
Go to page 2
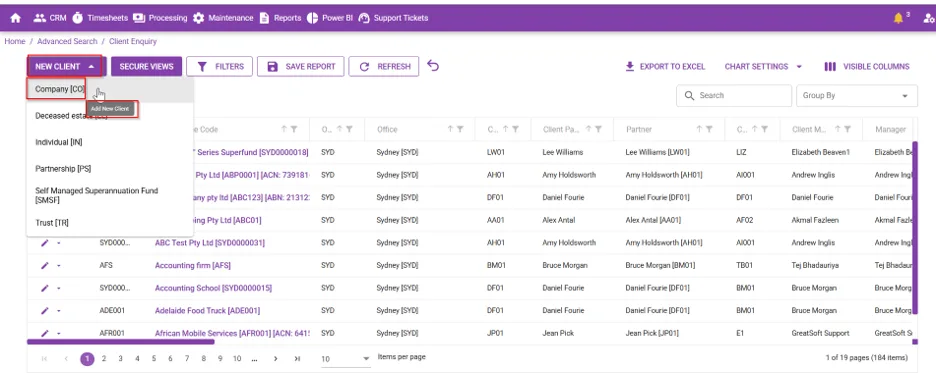pos(104,359)
